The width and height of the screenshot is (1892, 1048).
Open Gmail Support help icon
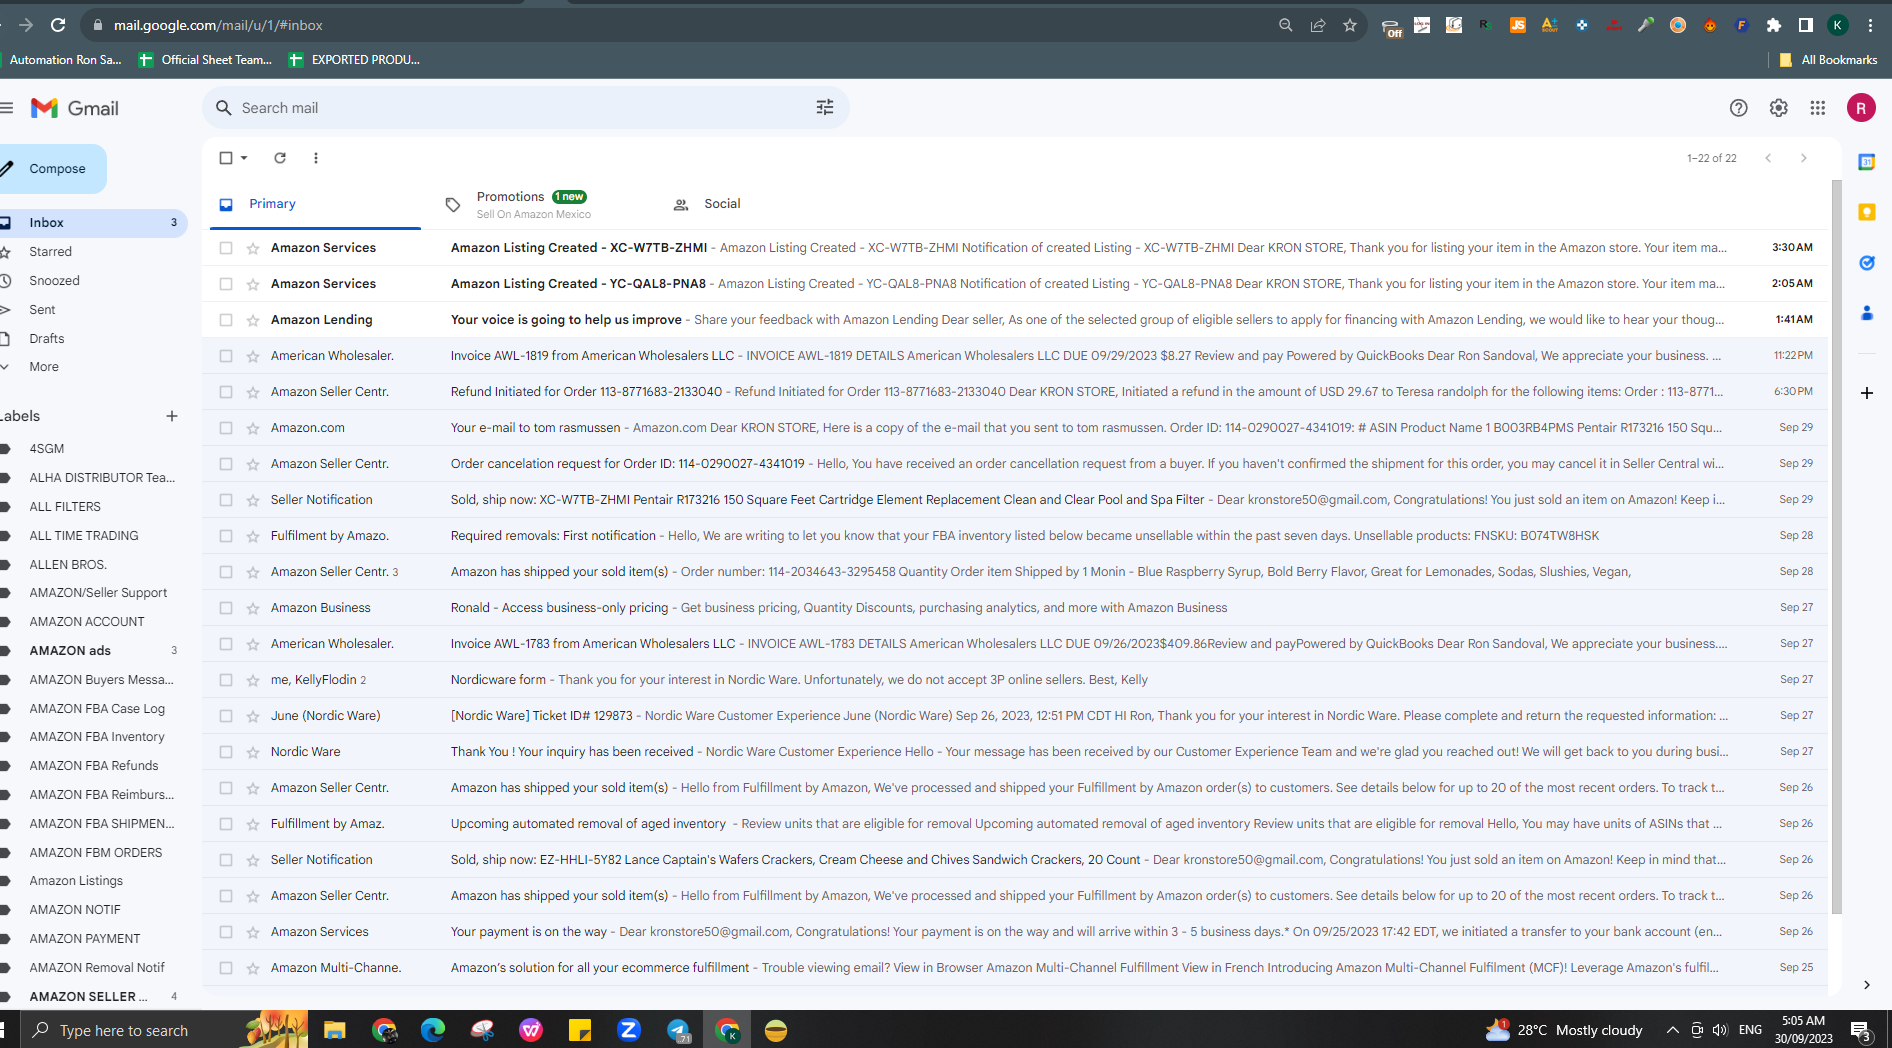coord(1739,108)
